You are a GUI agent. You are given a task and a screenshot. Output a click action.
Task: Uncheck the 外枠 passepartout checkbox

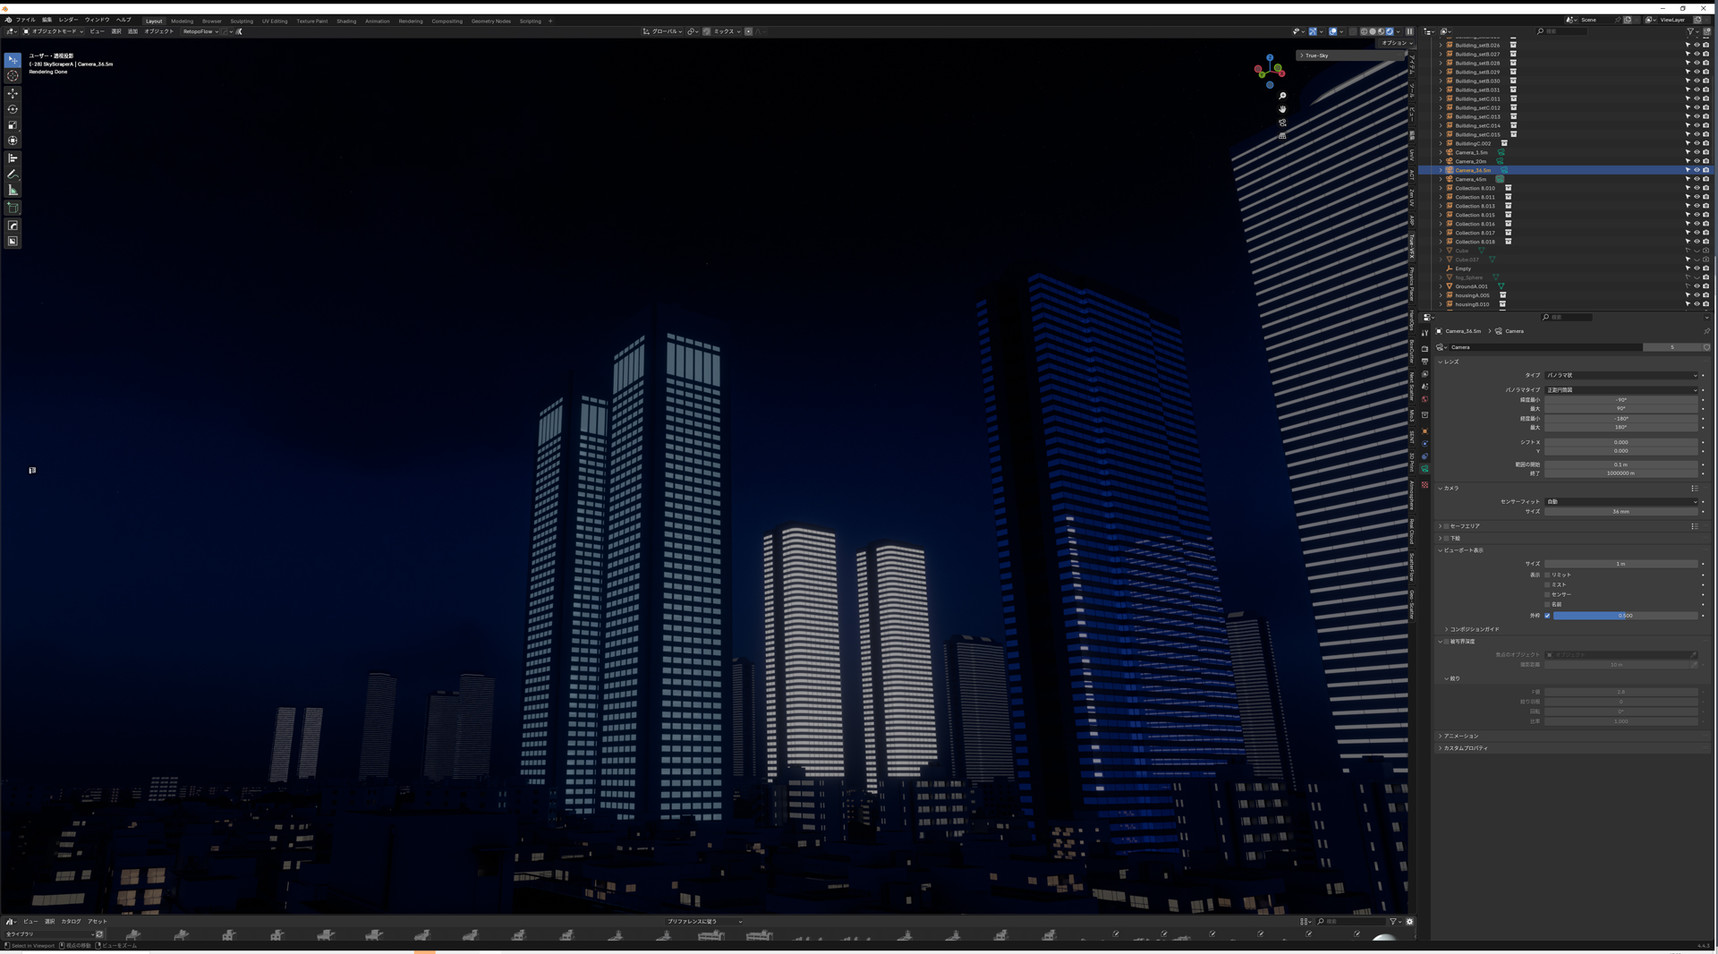1547,616
